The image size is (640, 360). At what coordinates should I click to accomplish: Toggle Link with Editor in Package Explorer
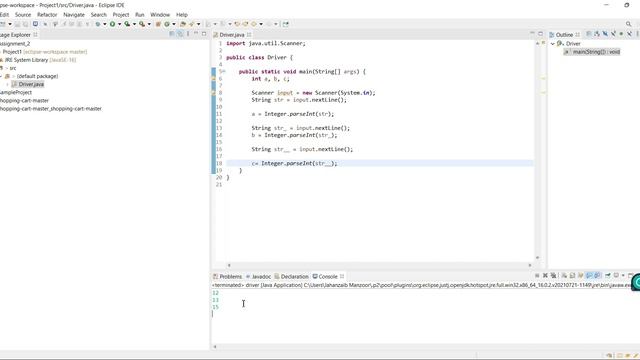pyautogui.click(x=180, y=34)
